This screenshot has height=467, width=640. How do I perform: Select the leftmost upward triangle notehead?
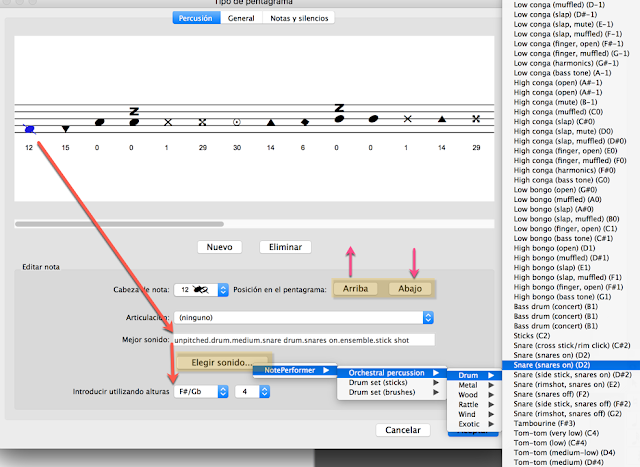(x=271, y=122)
